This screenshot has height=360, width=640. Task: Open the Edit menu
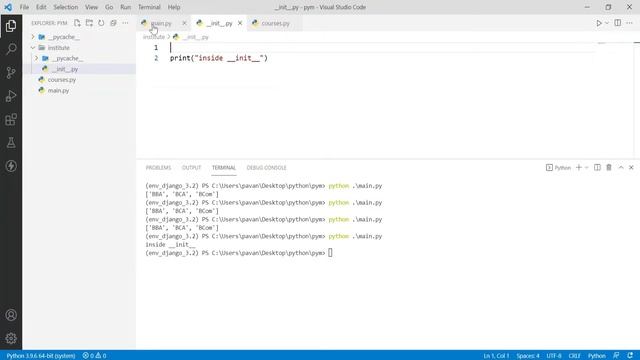pos(41,7)
